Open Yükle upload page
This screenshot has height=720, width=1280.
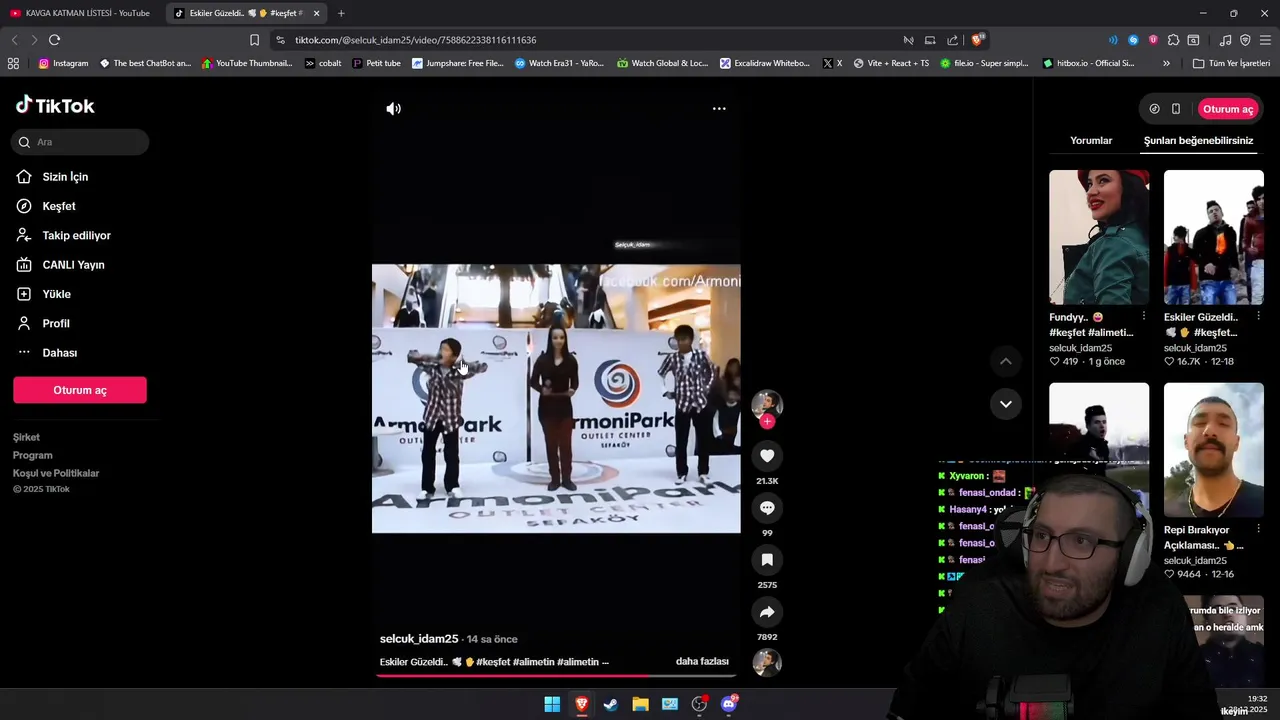point(43,294)
